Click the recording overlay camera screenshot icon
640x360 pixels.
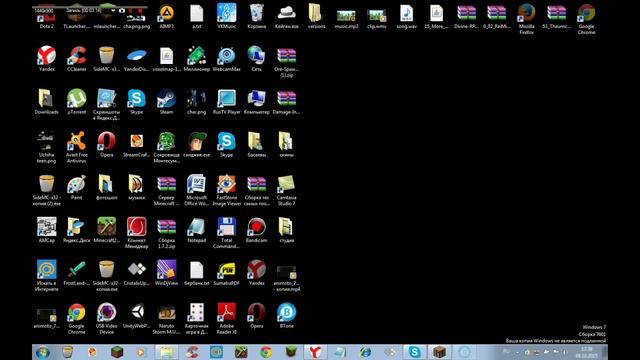click(122, 10)
